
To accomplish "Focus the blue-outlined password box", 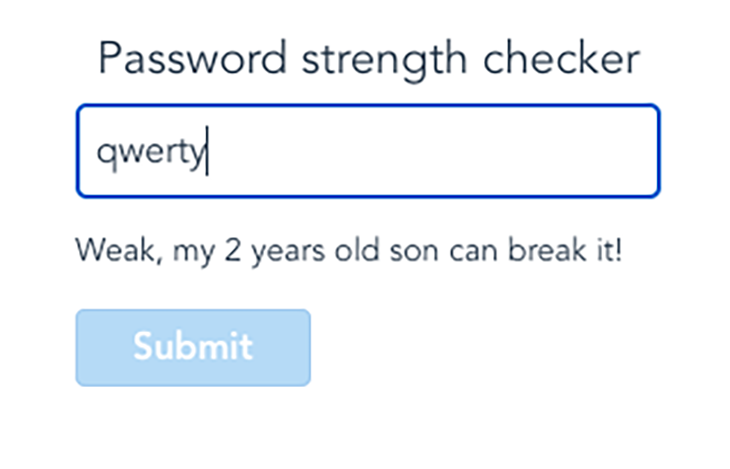I will coord(367,151).
